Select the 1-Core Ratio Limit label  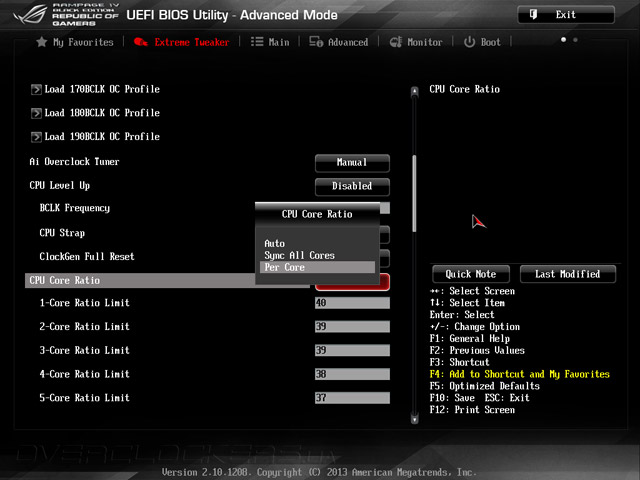[x=84, y=303]
